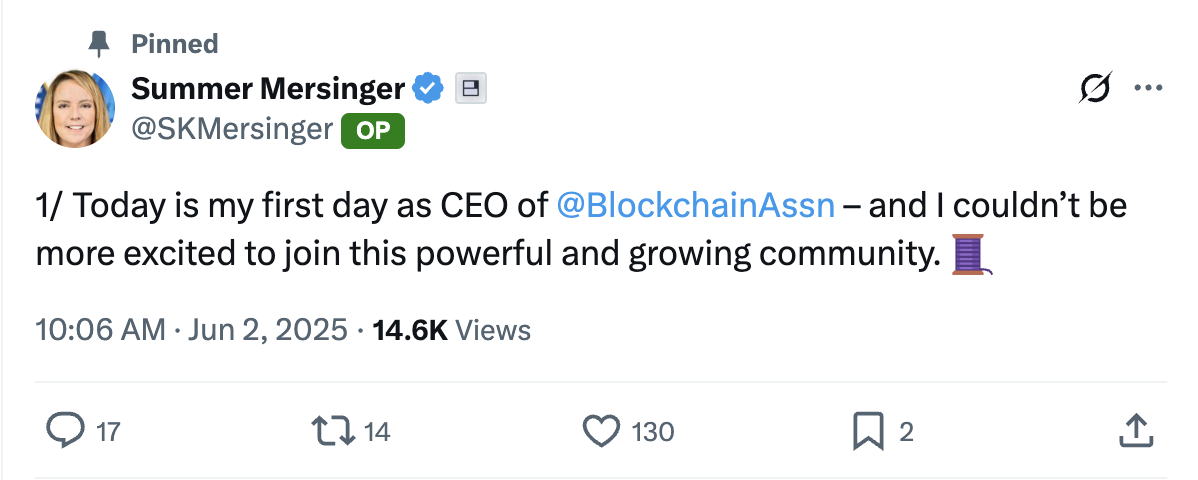Screen dimensions: 1198x480
Task: Click the Pinned label text
Action: pyautogui.click(x=175, y=43)
